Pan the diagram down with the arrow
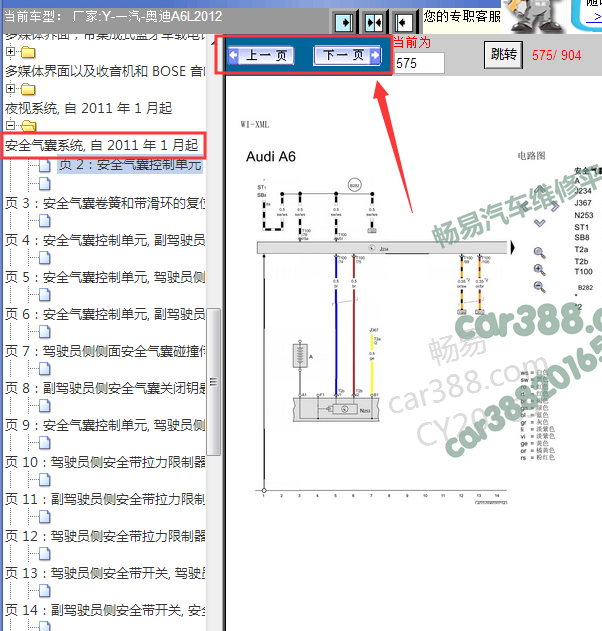The image size is (602, 631). point(539,223)
